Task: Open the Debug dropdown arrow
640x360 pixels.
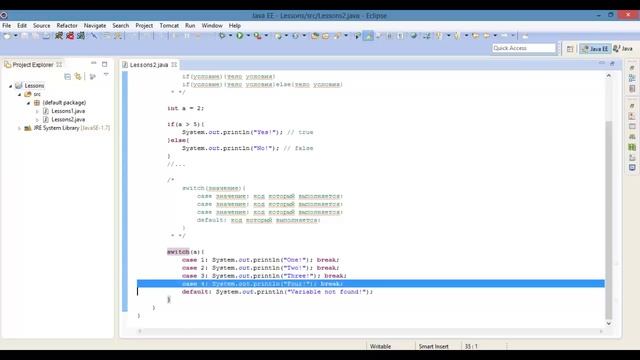Action: tap(230, 36)
